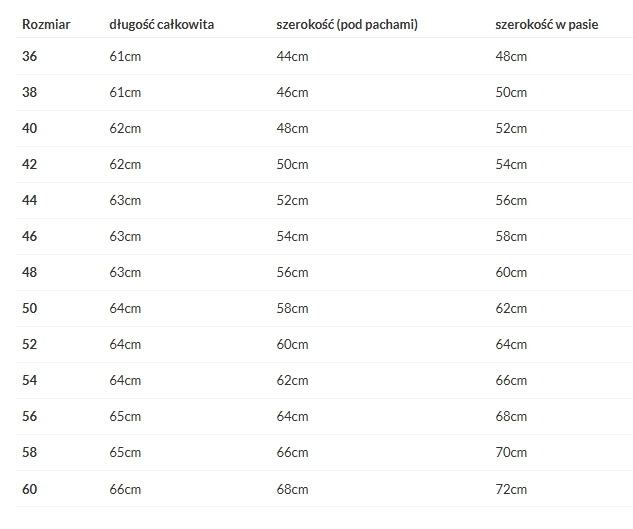Click size 58 row label
The width and height of the screenshot is (633, 529).
pyautogui.click(x=29, y=452)
